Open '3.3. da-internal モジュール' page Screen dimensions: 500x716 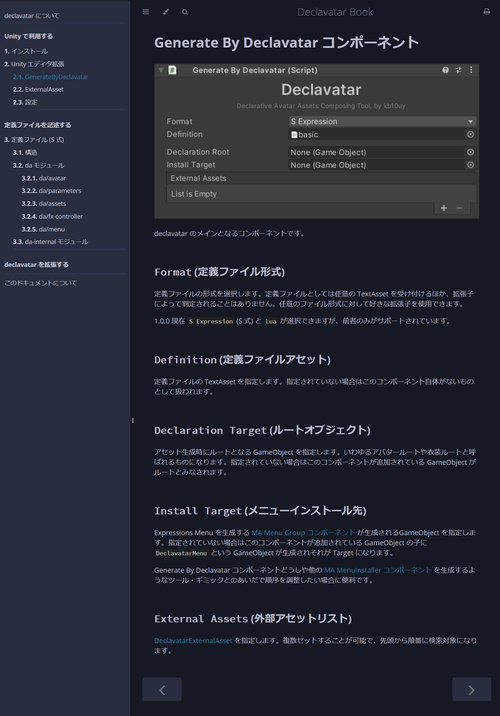point(51,242)
